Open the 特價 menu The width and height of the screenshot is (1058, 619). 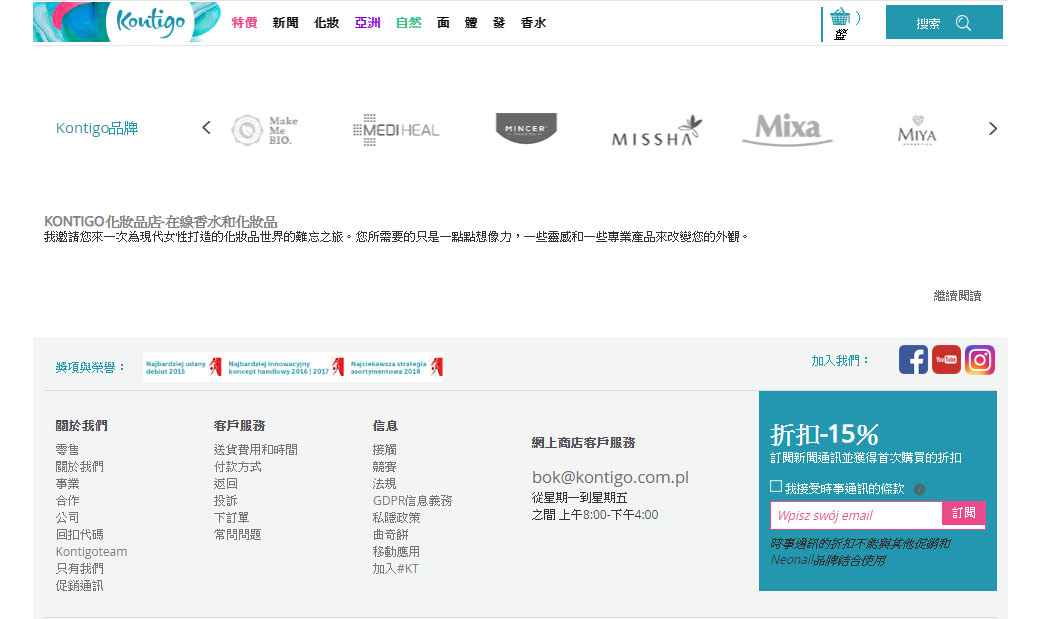click(244, 23)
